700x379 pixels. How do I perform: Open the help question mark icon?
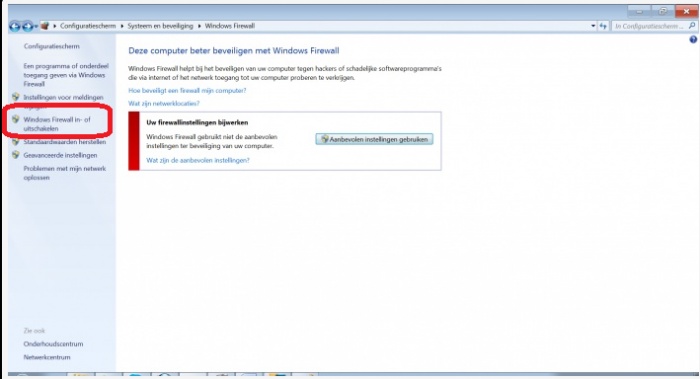pyautogui.click(x=693, y=40)
